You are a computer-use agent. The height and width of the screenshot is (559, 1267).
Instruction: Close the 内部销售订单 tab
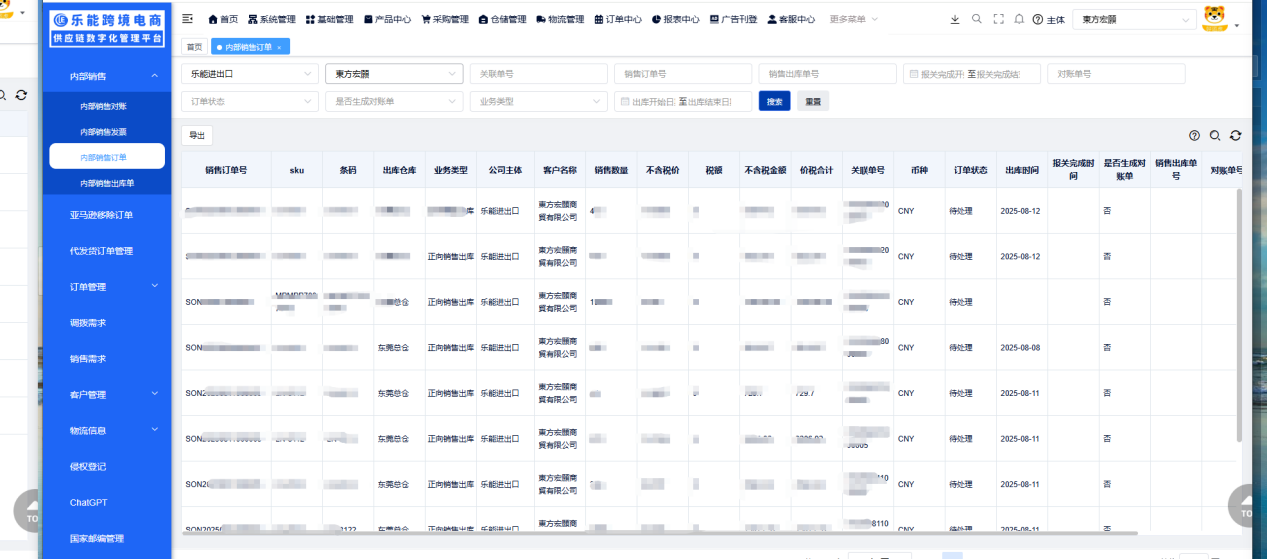(x=279, y=47)
